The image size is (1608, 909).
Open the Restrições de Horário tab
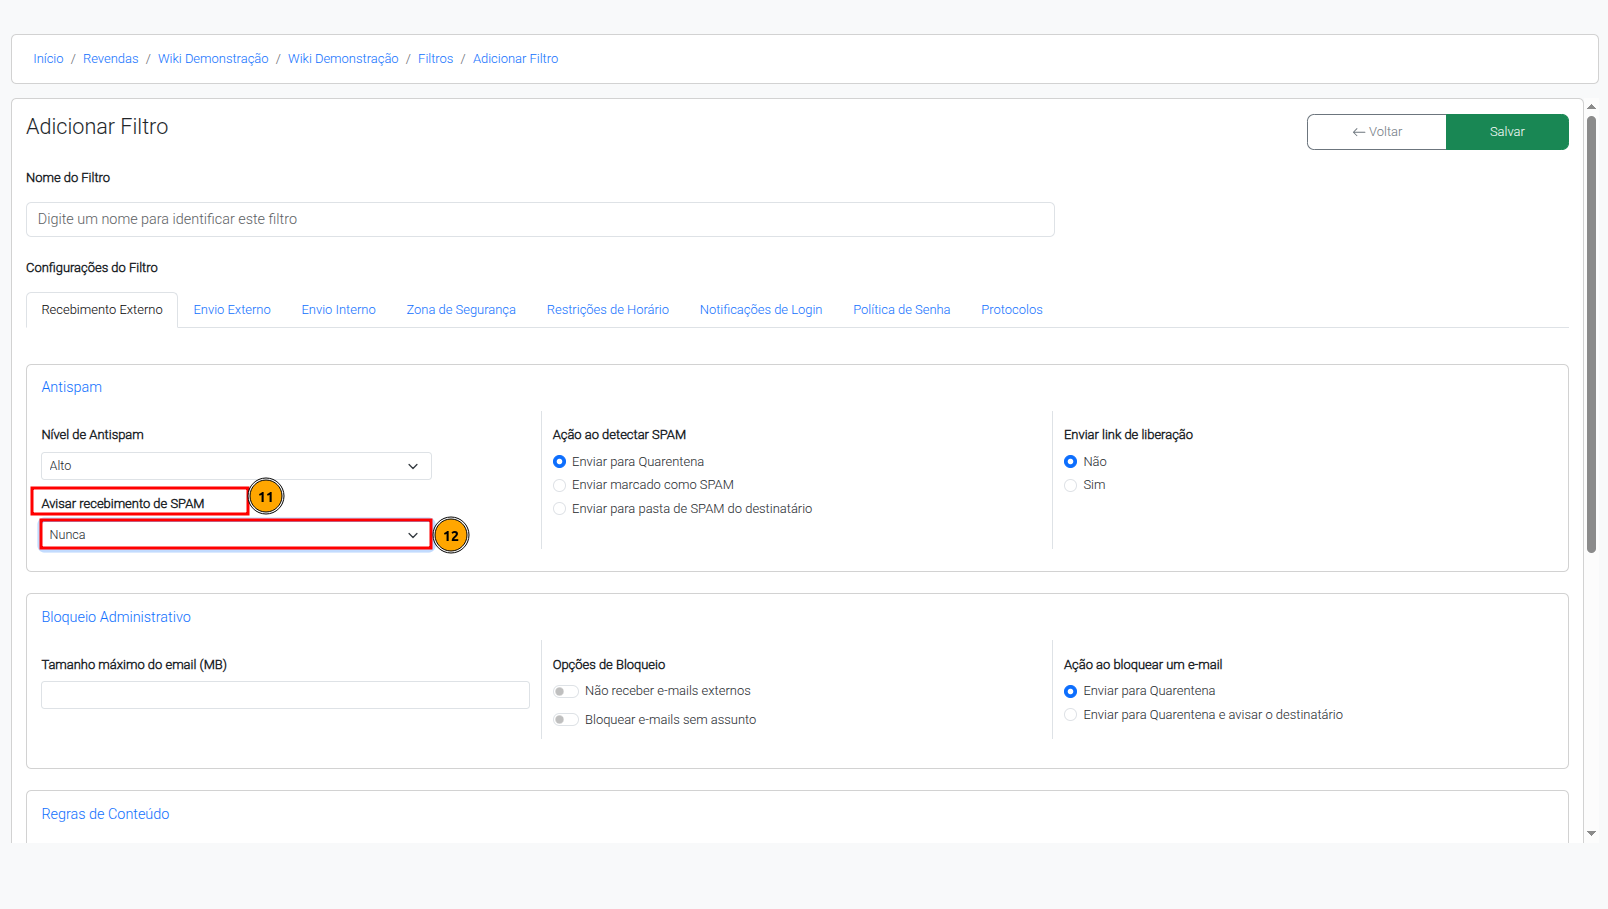click(x=608, y=310)
